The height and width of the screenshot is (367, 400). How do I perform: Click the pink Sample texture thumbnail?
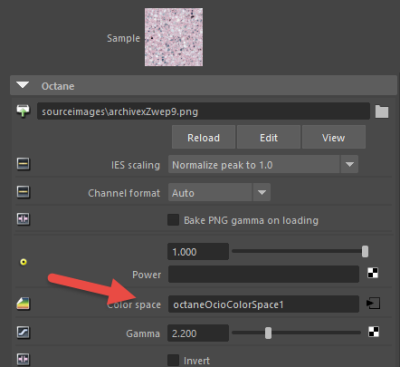click(x=174, y=37)
